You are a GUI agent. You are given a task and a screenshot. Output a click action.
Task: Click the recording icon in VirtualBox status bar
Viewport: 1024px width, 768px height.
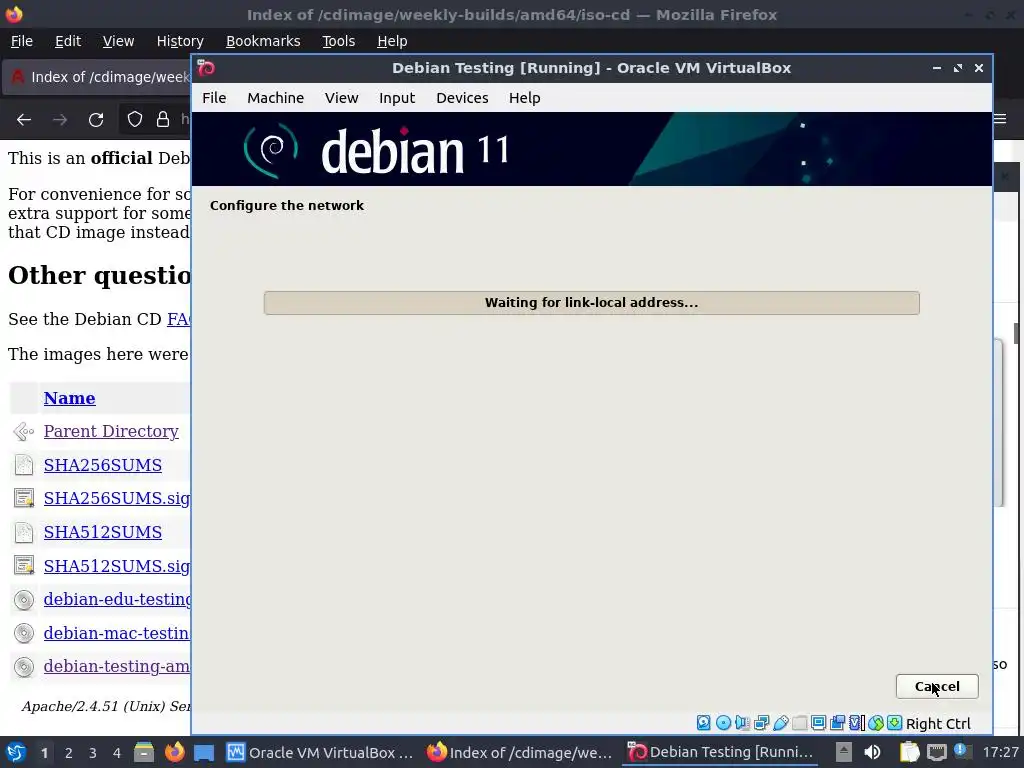click(837, 723)
